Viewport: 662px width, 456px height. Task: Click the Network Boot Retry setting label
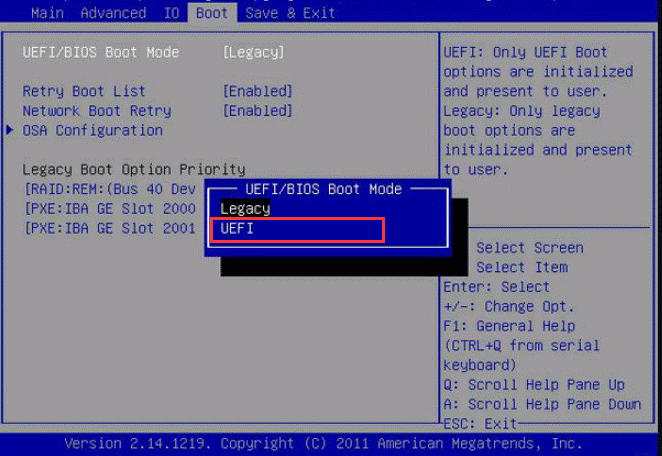(96, 111)
